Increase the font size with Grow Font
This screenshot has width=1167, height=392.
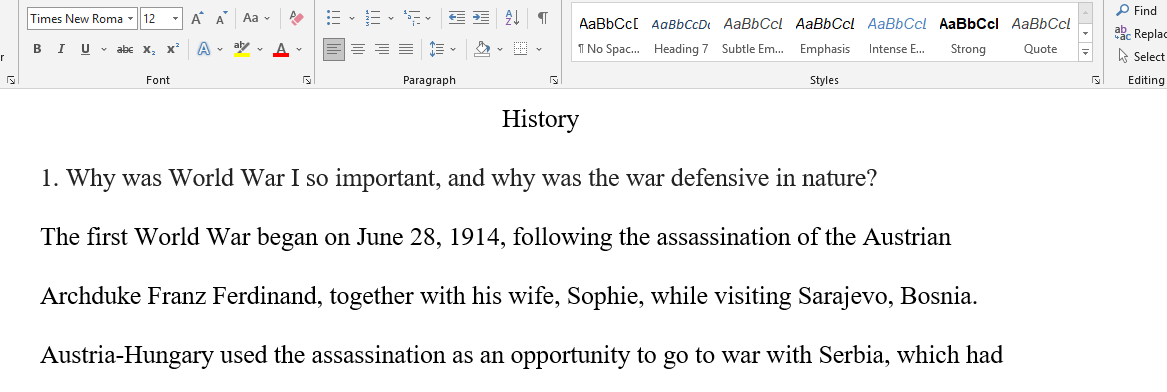[196, 19]
